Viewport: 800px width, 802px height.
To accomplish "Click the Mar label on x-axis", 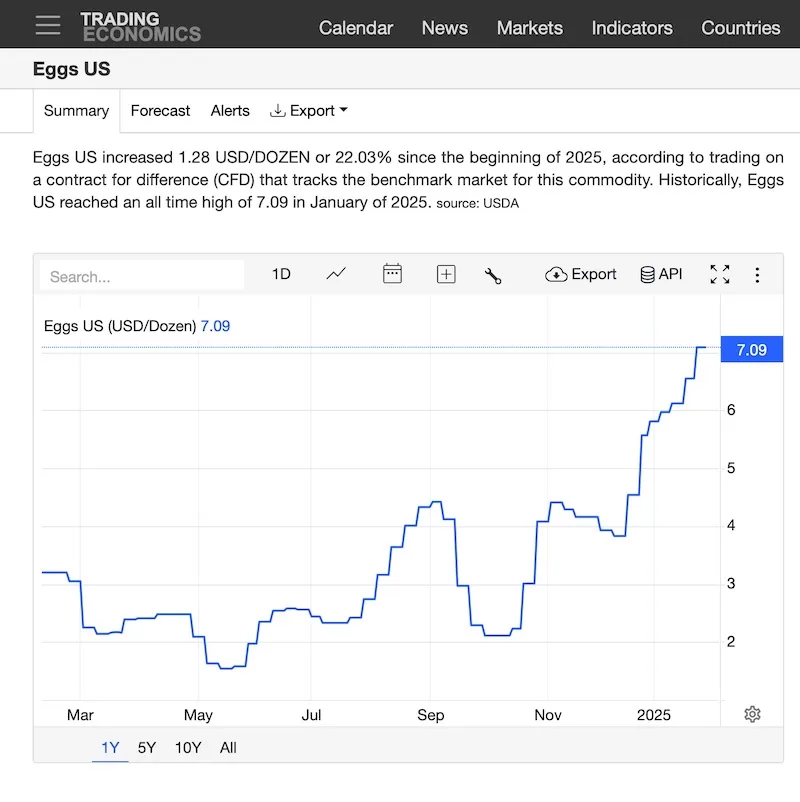I will pyautogui.click(x=80, y=715).
